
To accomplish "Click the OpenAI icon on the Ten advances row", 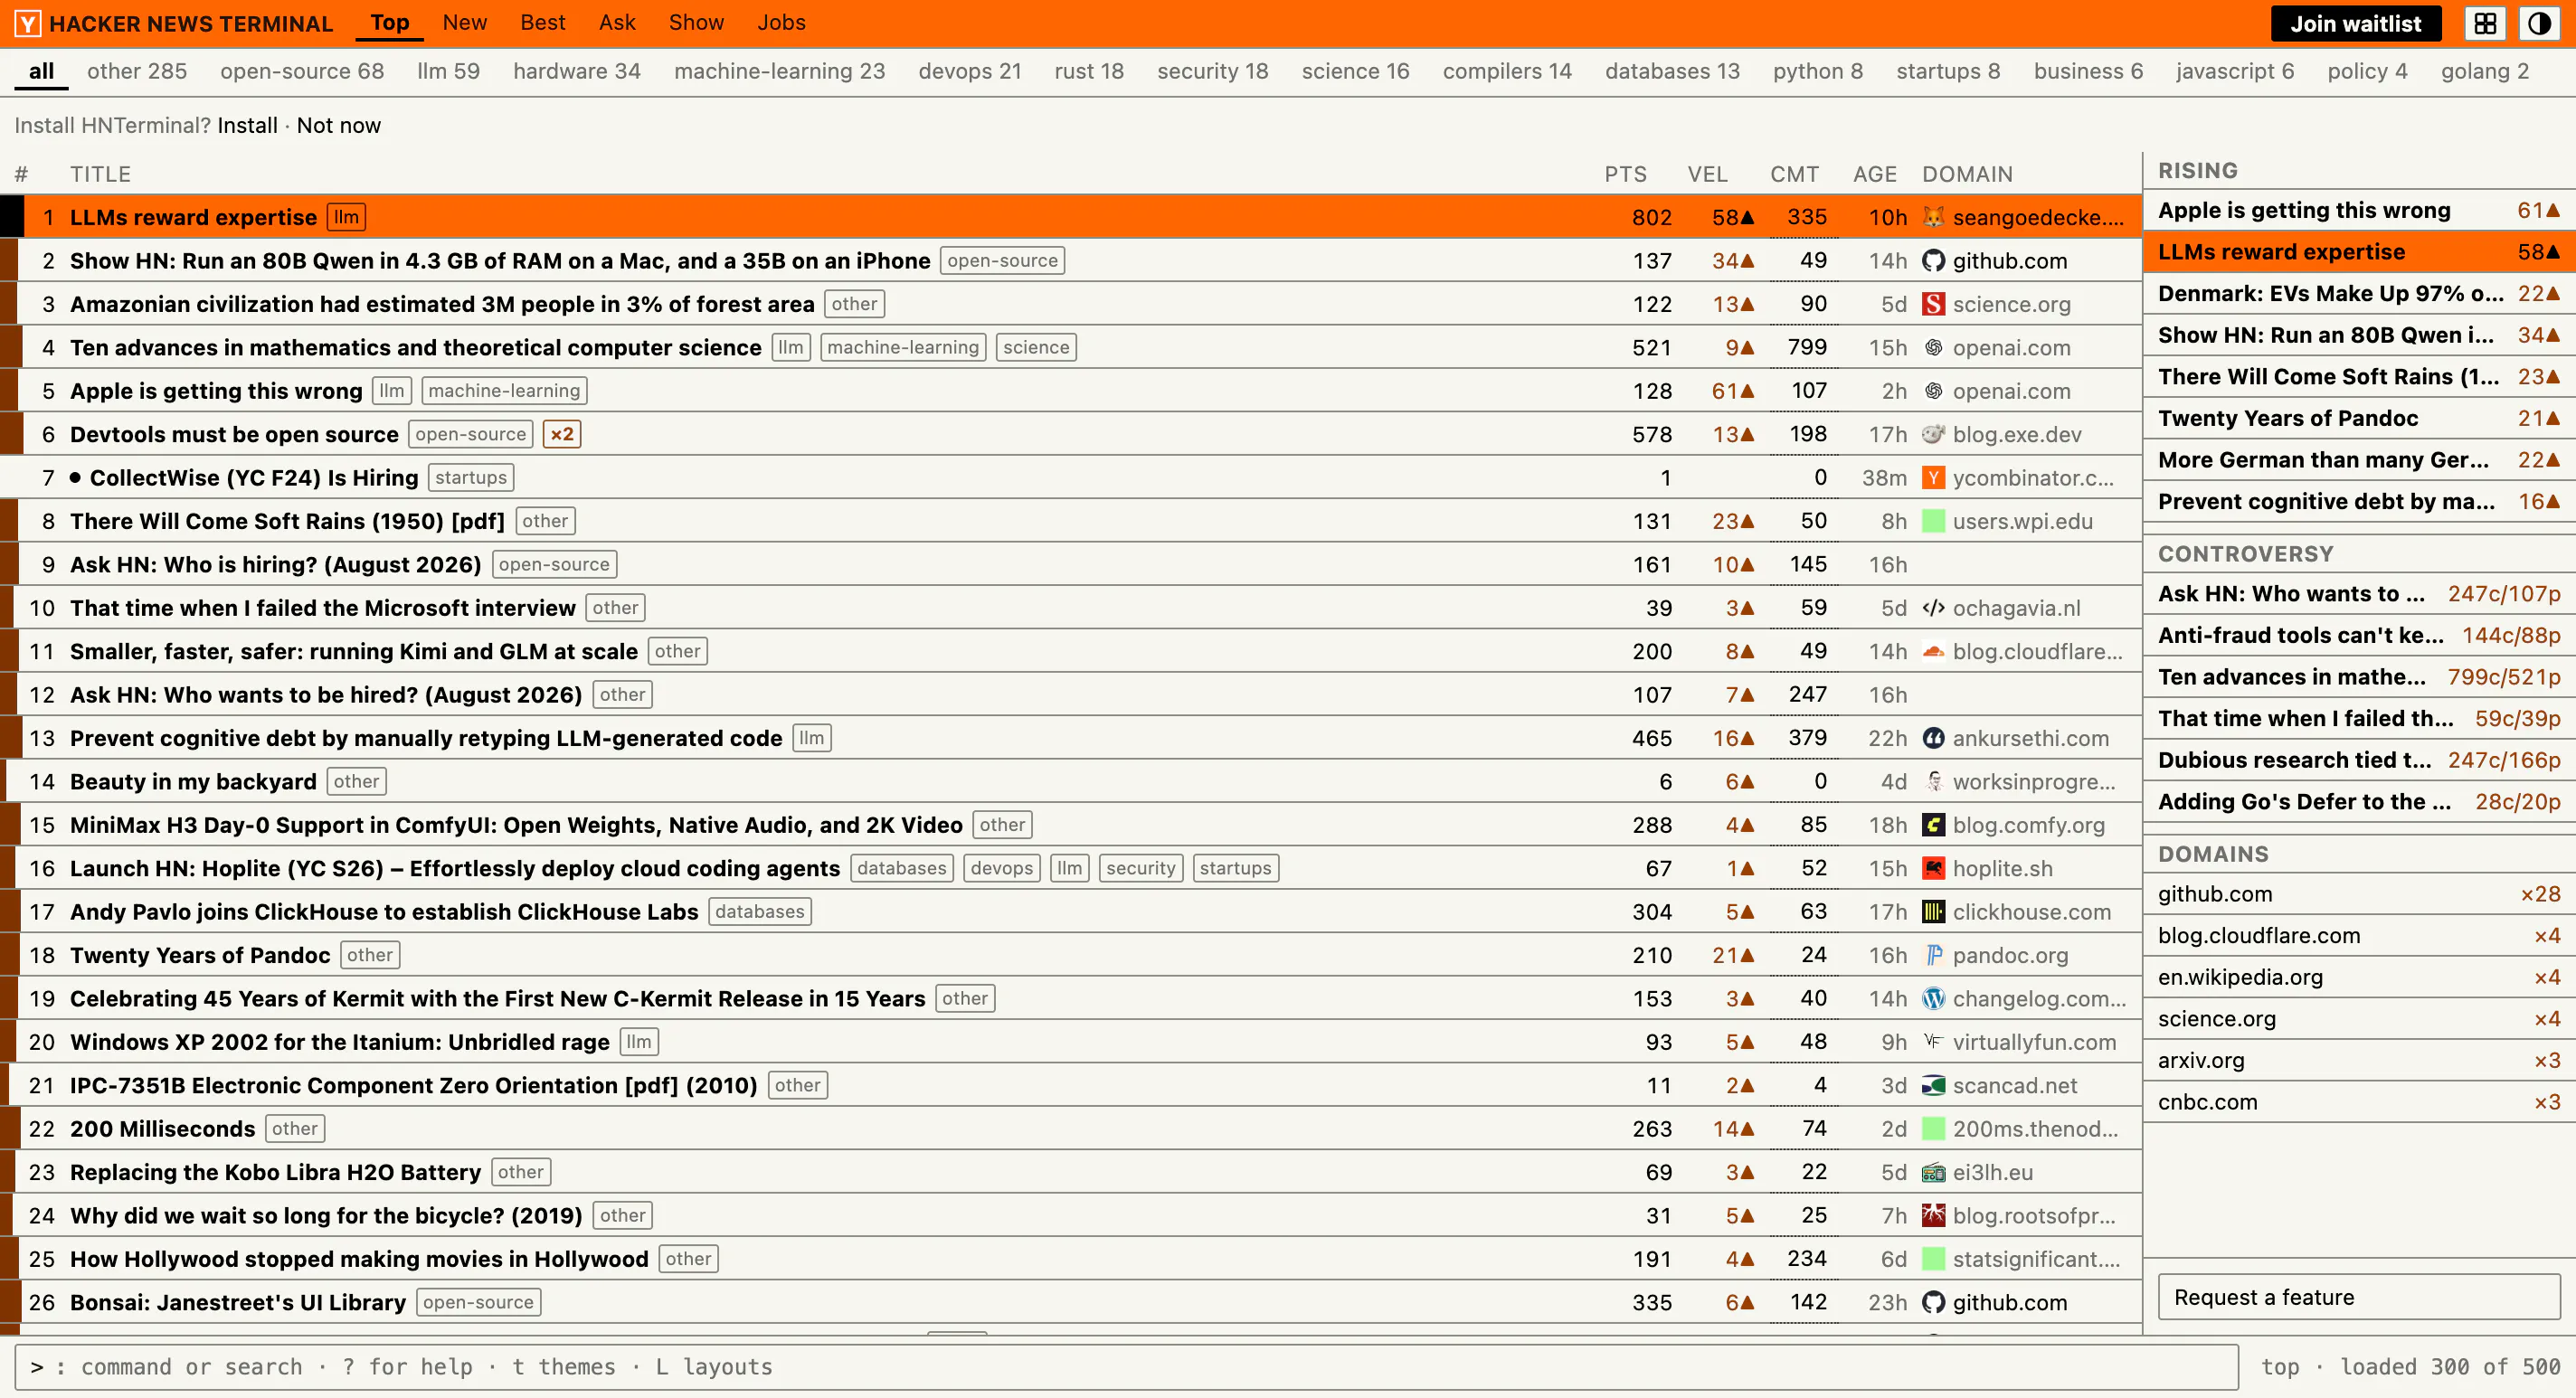I will pos(1934,348).
